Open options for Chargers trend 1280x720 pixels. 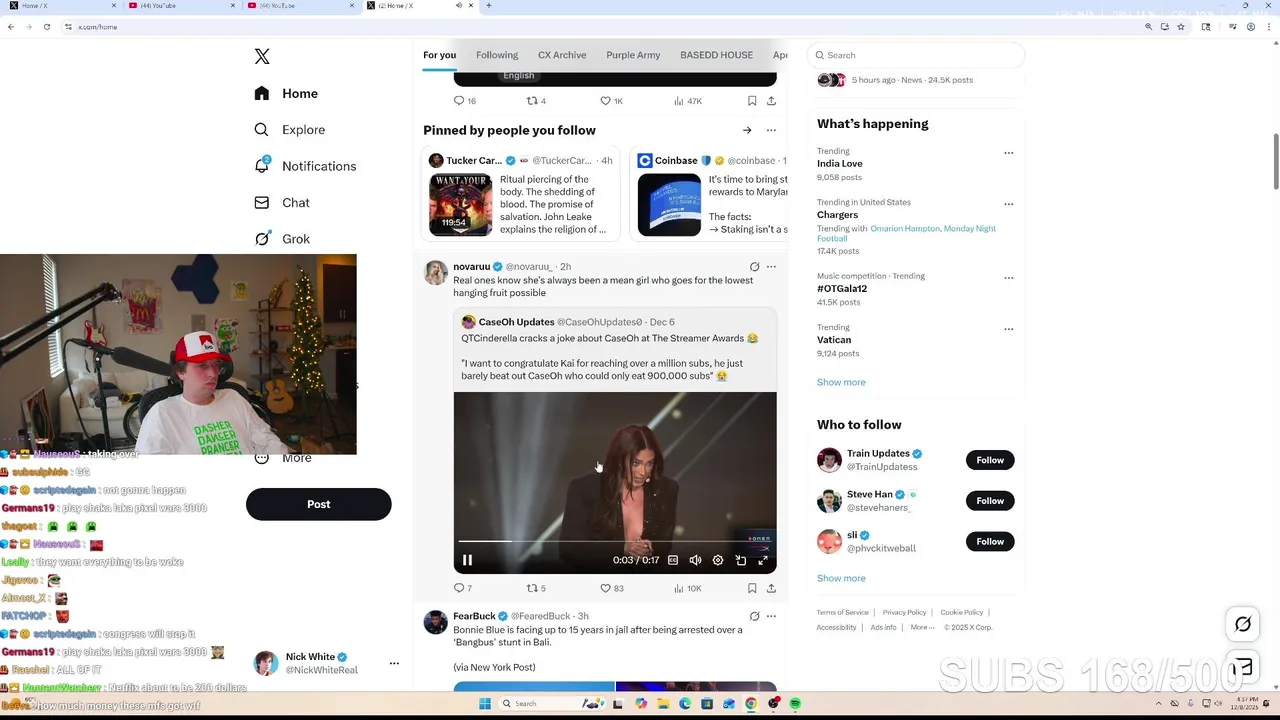(1008, 204)
